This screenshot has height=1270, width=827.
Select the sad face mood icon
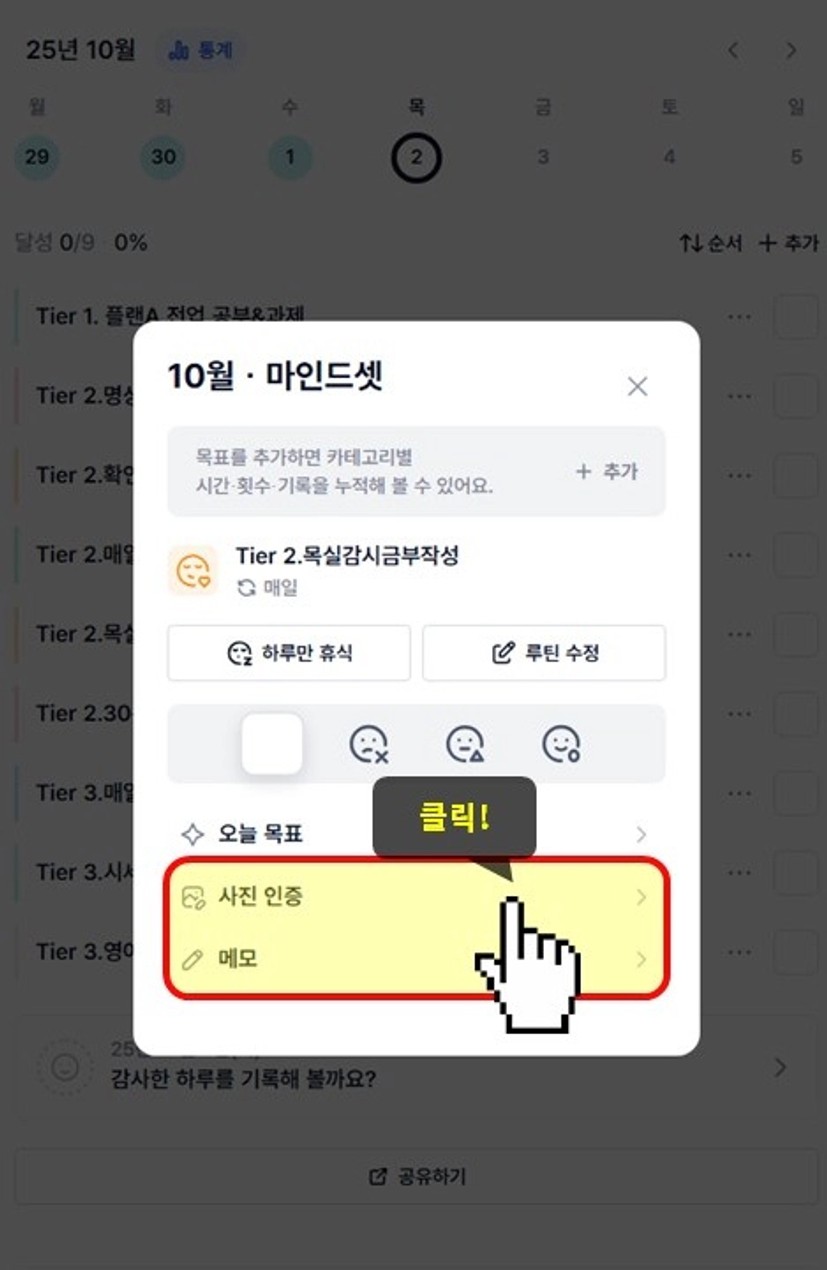click(x=368, y=745)
